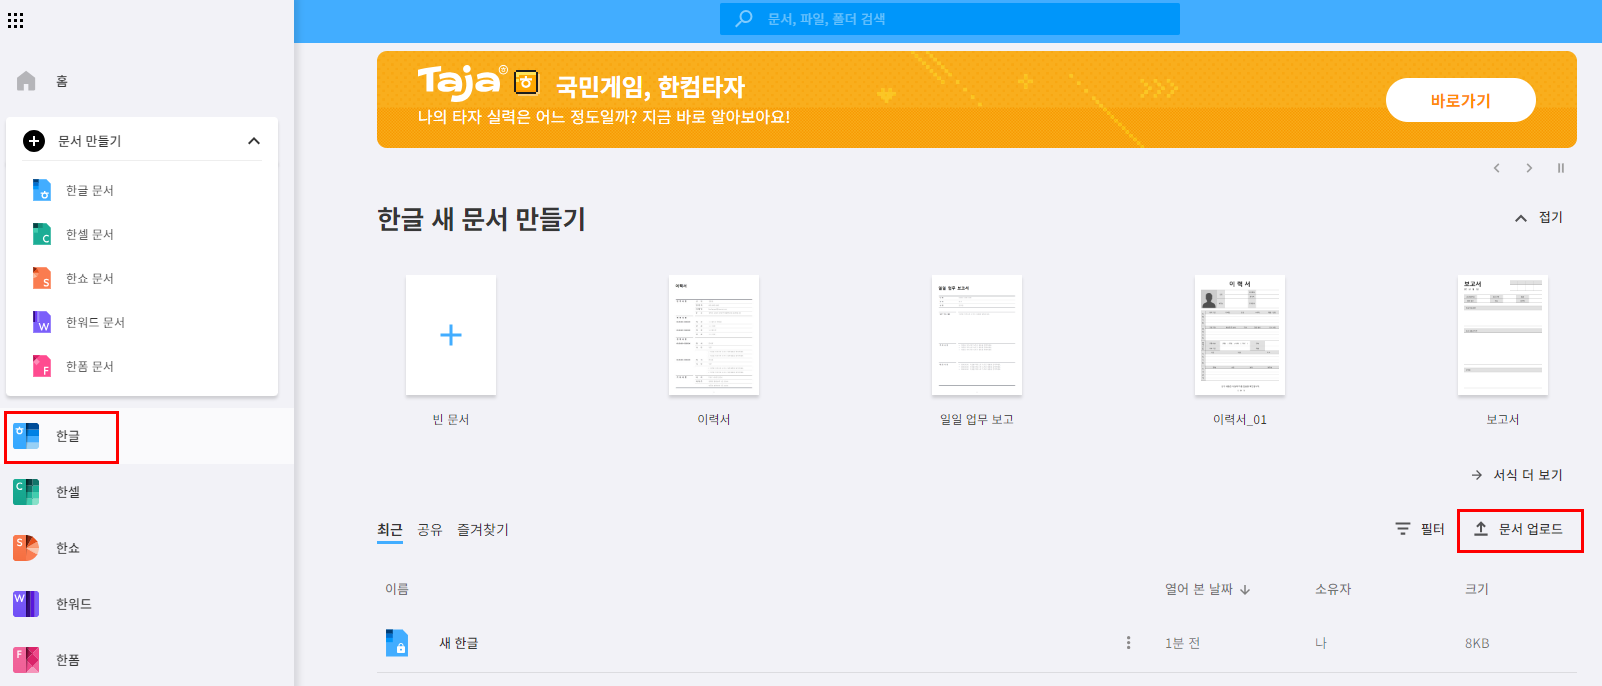Click the 한워드 문서 purple file icon

tap(42, 322)
